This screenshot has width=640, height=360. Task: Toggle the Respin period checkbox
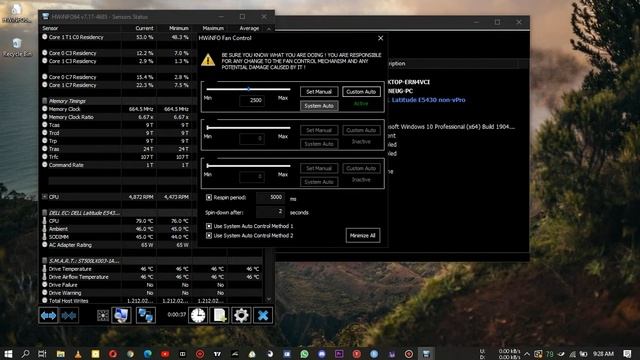point(209,198)
